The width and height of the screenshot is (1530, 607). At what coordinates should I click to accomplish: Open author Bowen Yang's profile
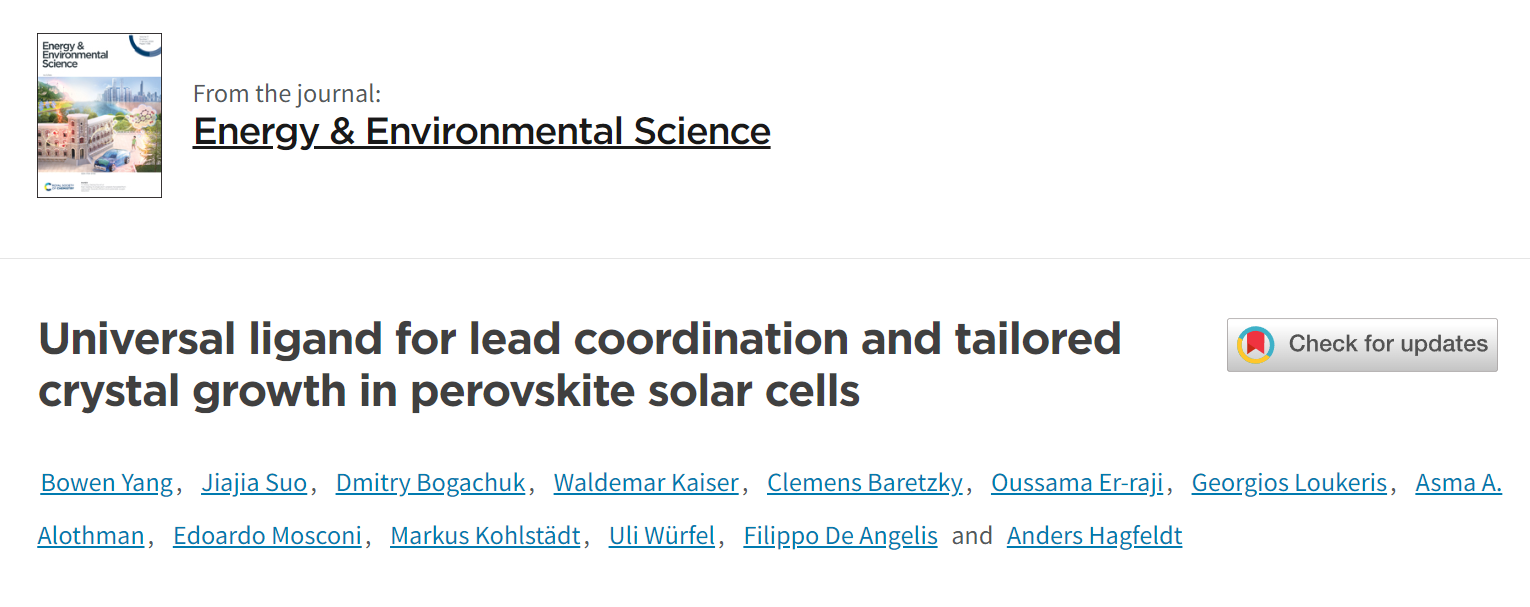[x=107, y=483]
